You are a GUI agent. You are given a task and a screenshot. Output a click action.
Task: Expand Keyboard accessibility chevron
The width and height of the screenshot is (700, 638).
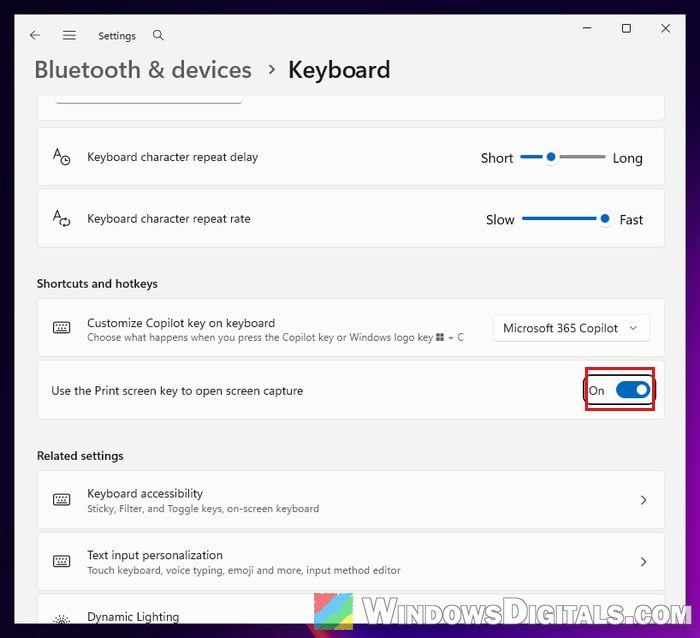(643, 500)
